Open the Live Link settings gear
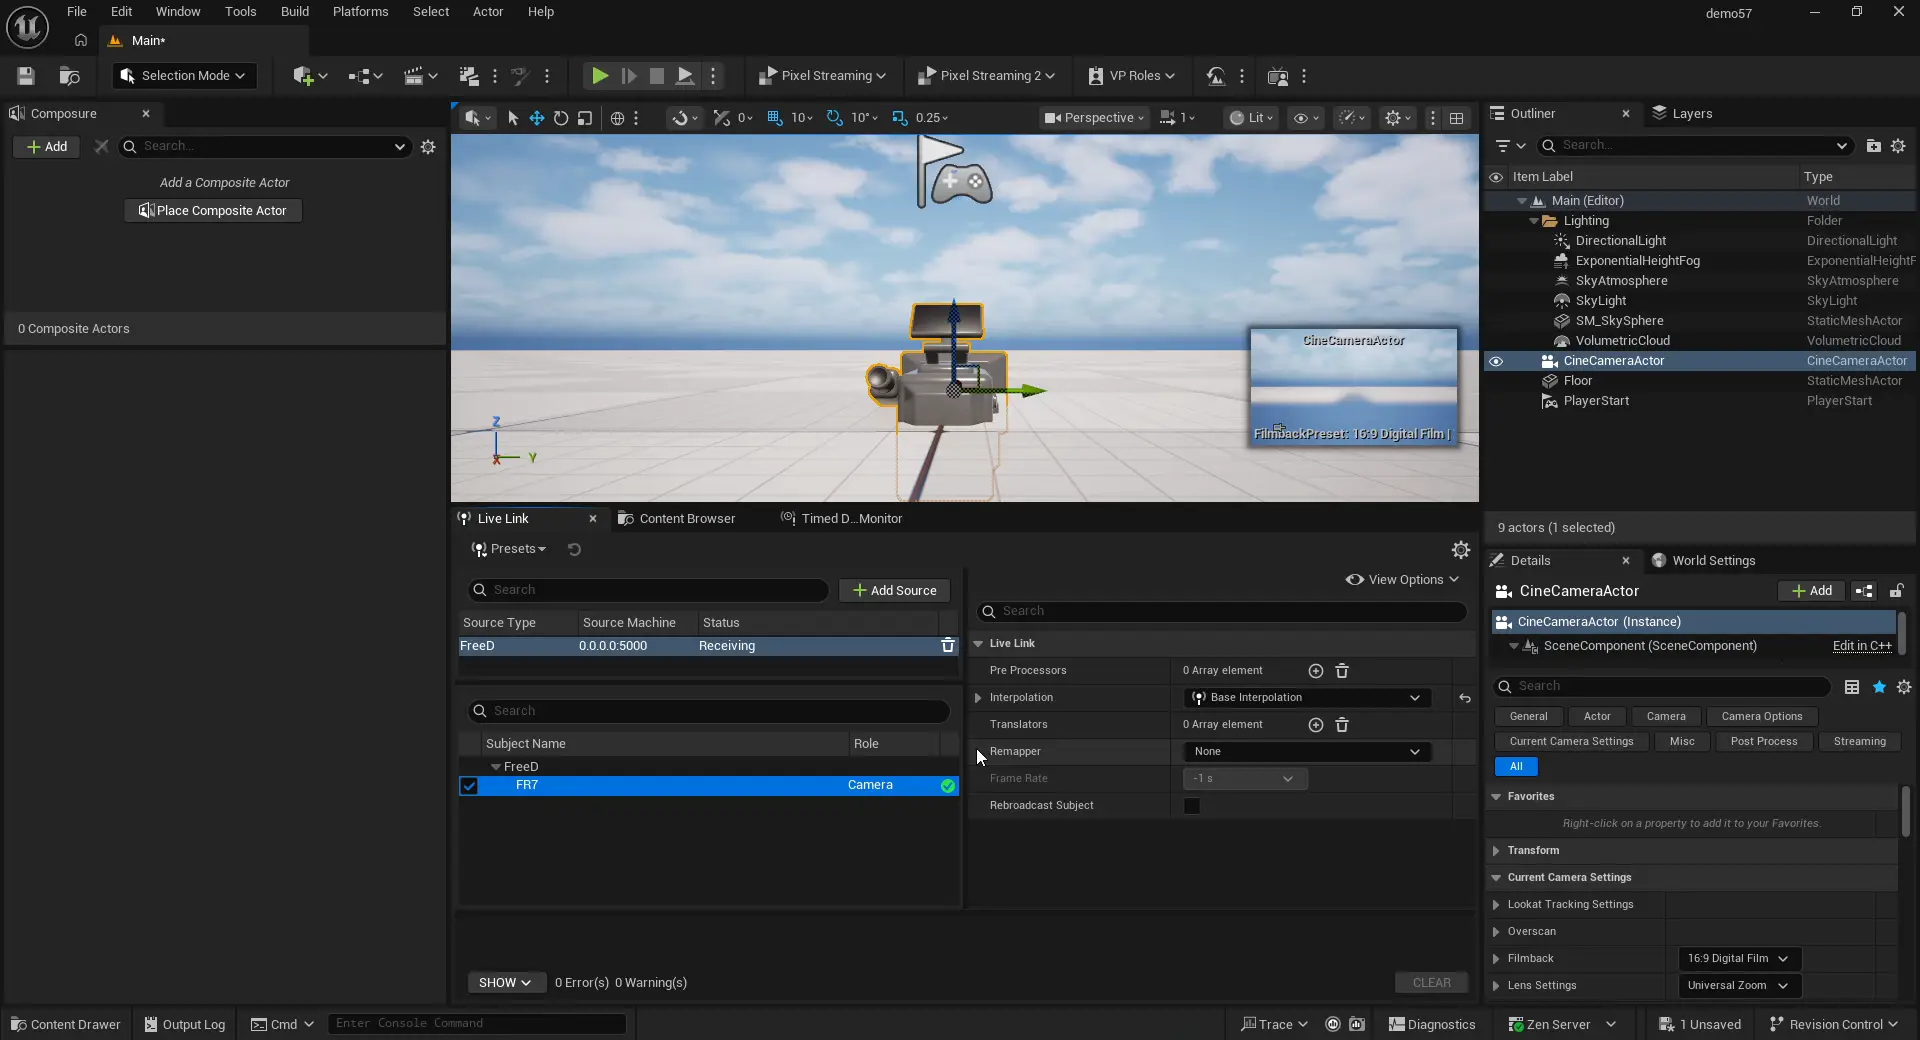Screen dimensions: 1920x1040 click(1461, 550)
